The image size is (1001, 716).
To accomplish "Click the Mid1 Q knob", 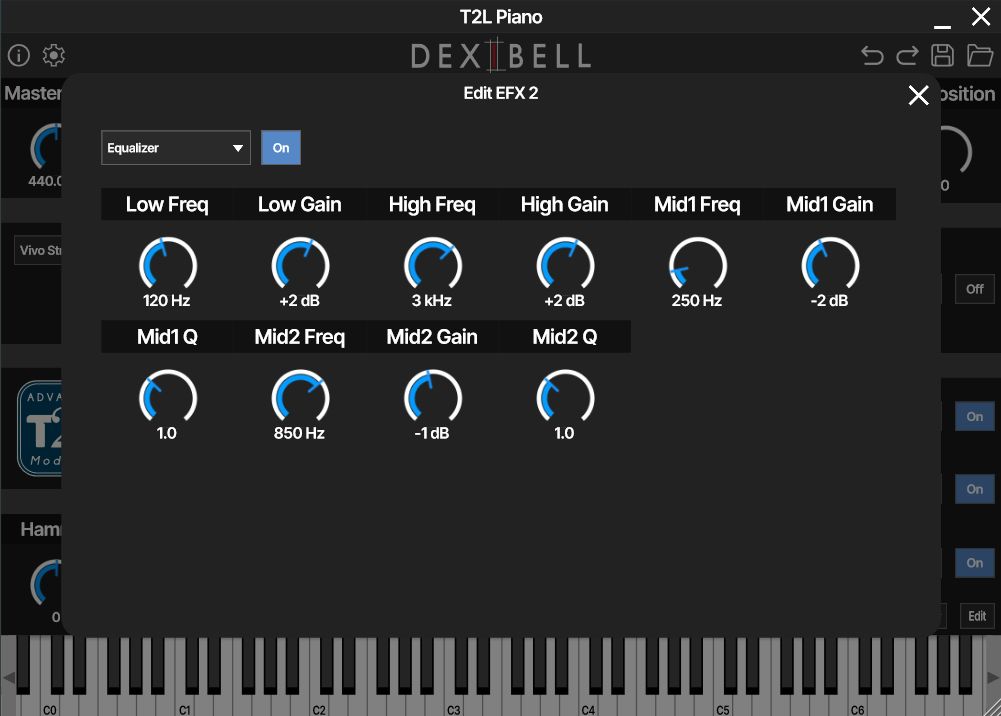I will [x=168, y=398].
